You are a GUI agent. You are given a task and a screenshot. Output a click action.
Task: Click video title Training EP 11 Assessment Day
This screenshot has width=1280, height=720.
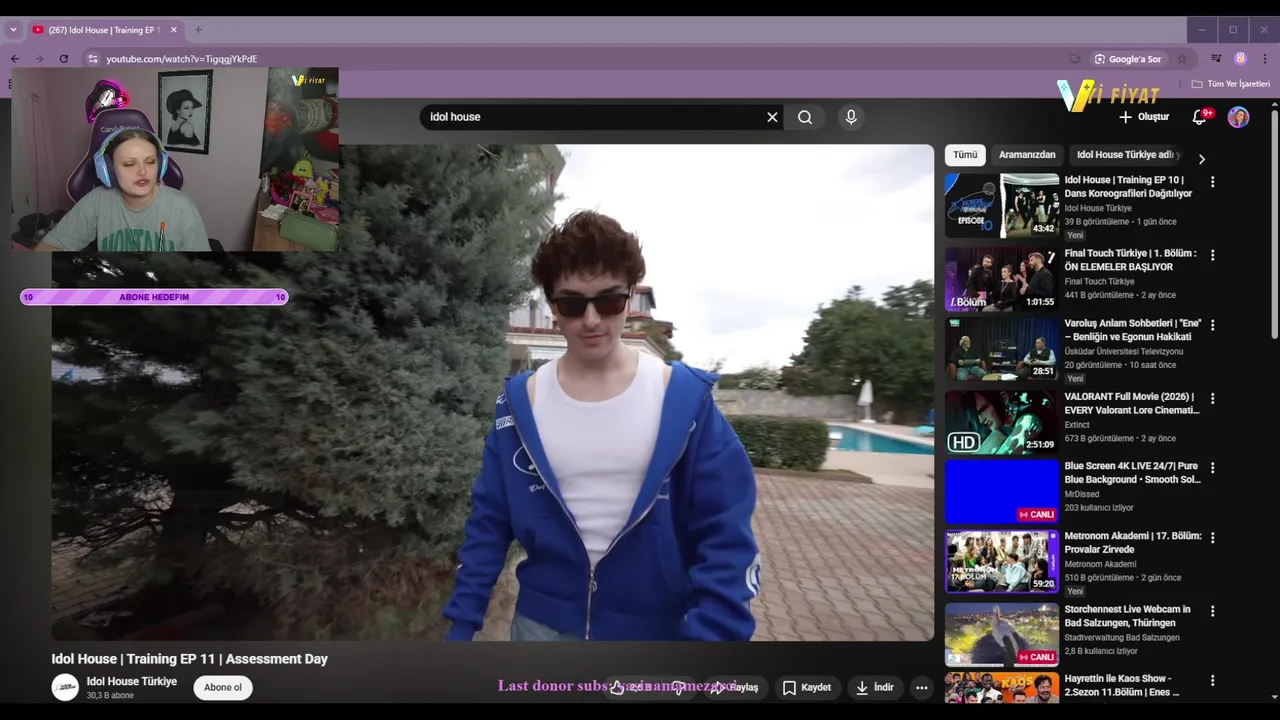(x=190, y=659)
